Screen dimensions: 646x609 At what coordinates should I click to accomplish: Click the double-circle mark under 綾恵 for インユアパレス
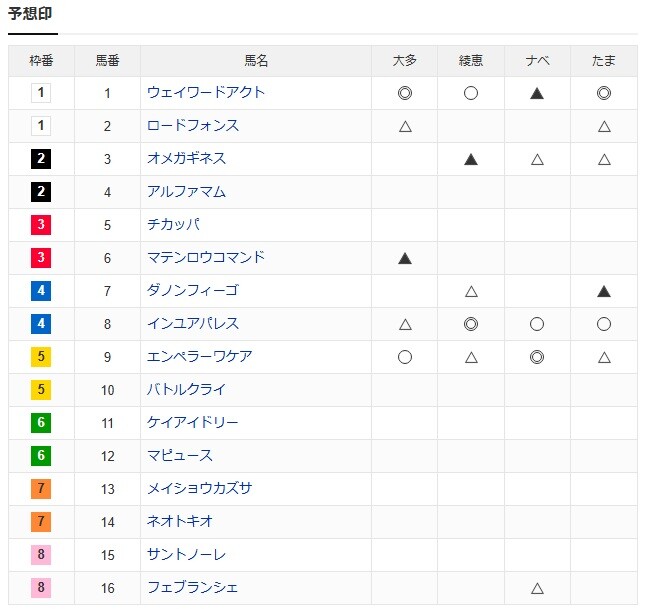[471, 324]
